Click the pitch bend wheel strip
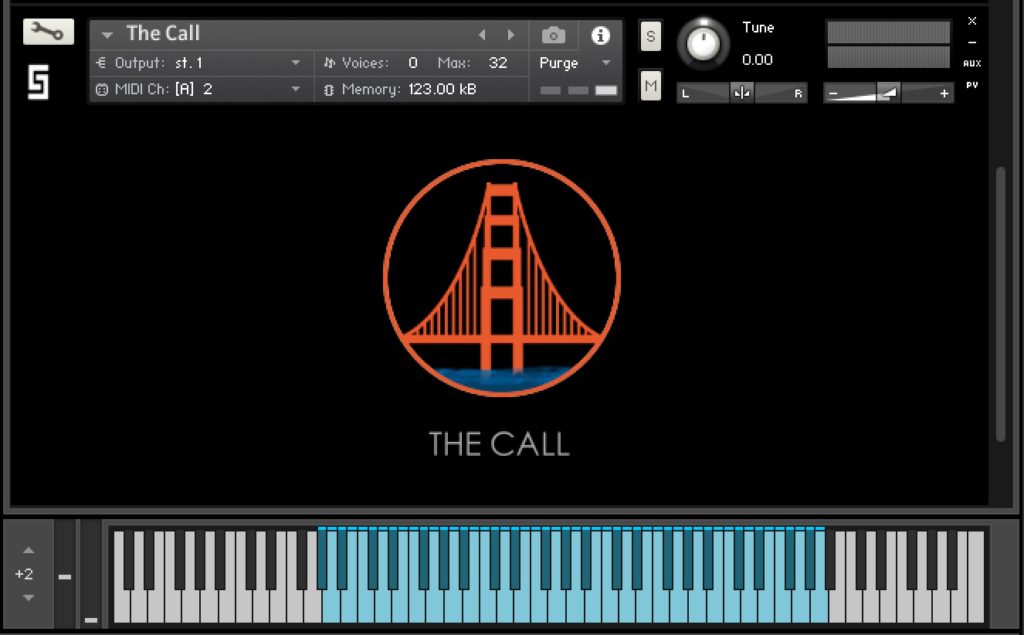Viewport: 1024px width, 635px height. tap(65, 573)
